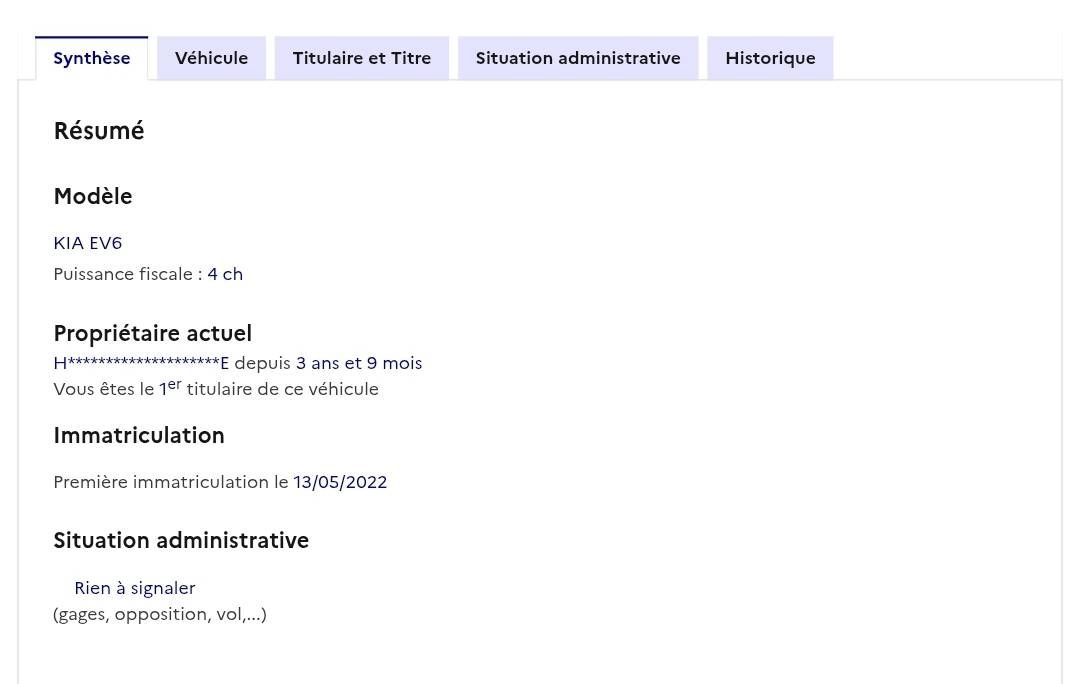This screenshot has height=684, width=1079.
Task: Click the Résumé heading
Action: point(99,131)
